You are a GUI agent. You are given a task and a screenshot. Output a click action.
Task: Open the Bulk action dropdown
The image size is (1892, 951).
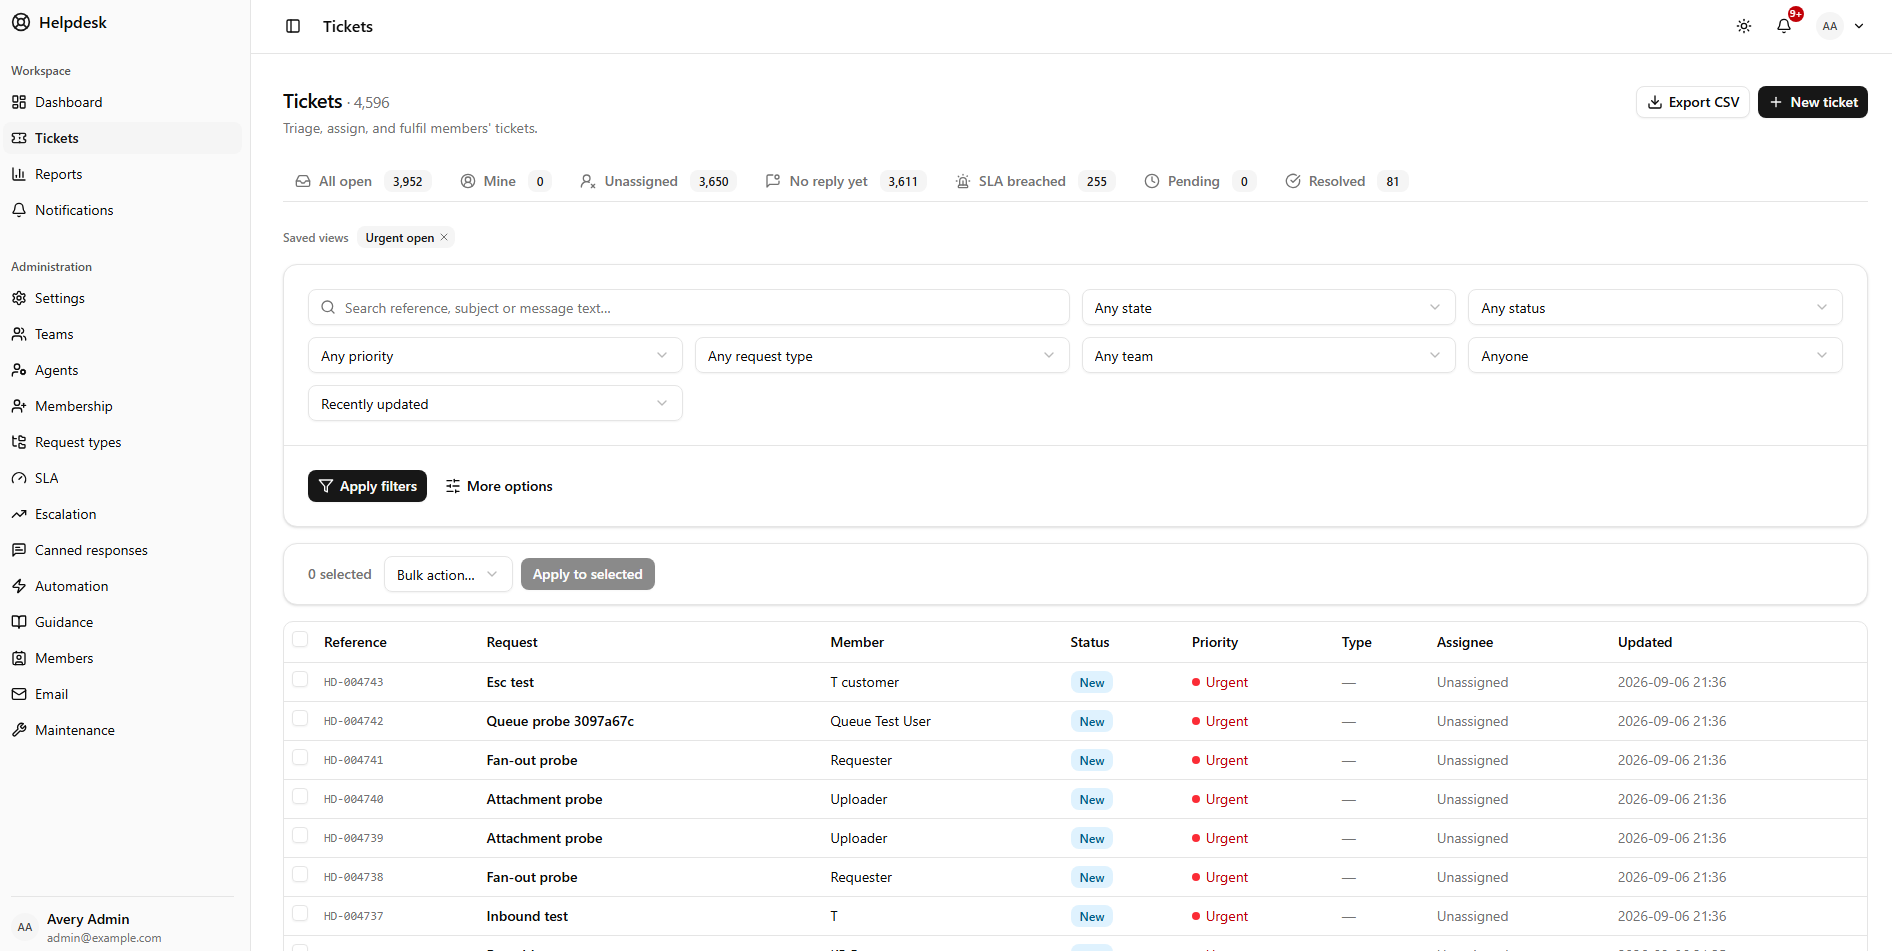click(448, 575)
